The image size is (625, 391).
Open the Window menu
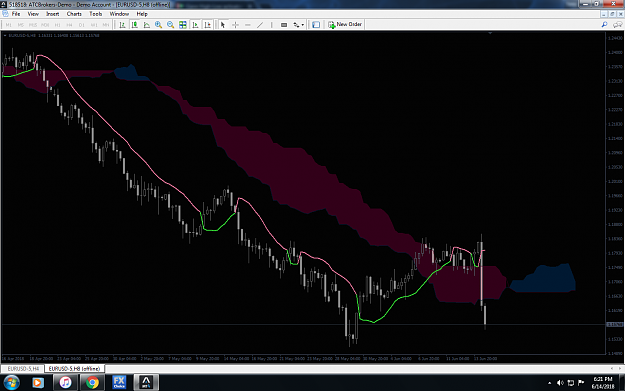click(119, 14)
